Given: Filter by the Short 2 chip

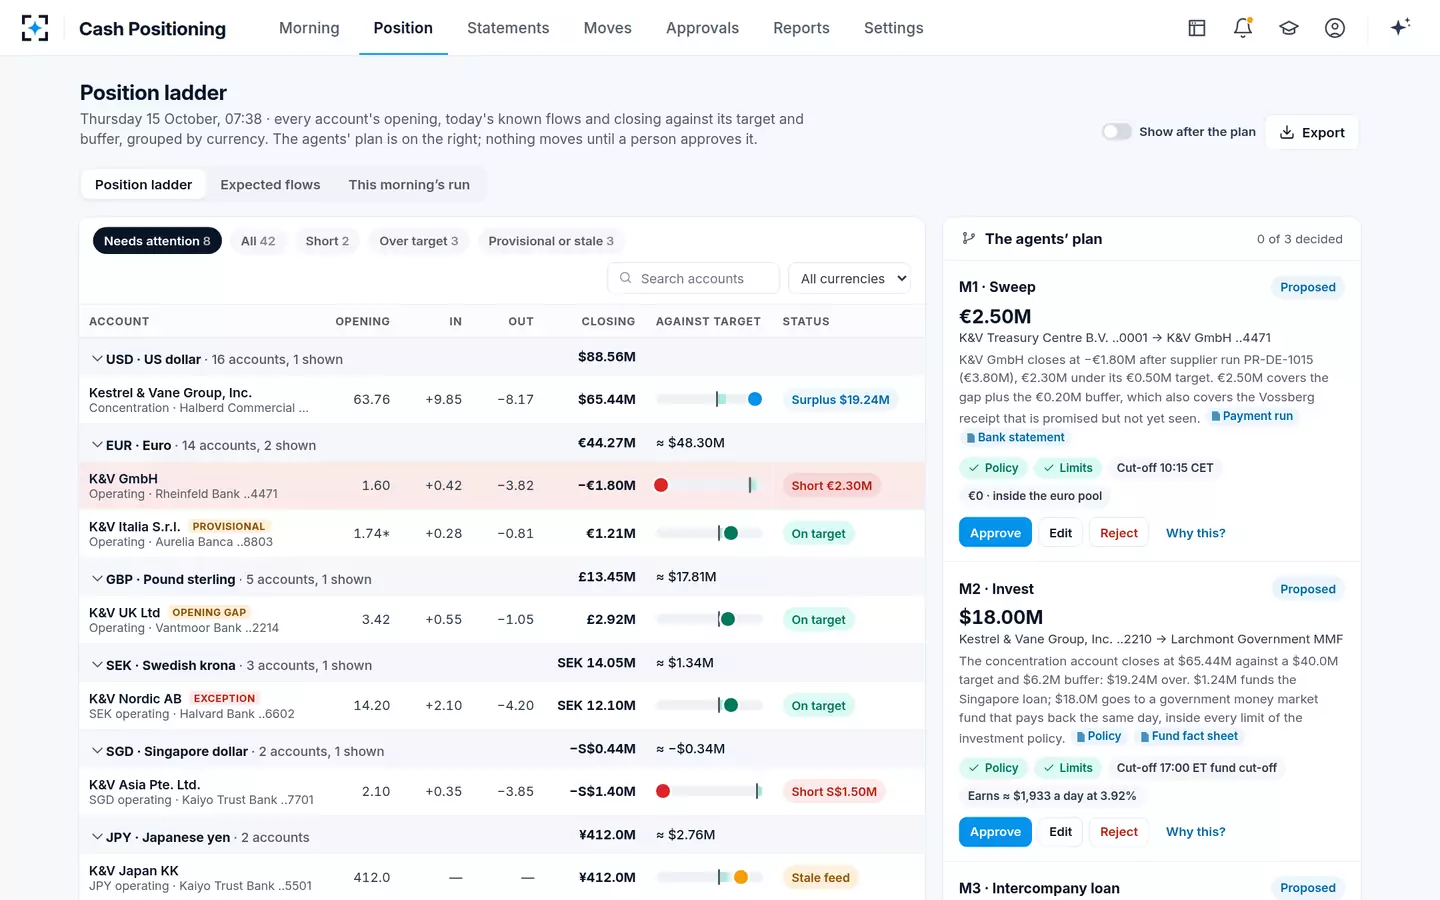Looking at the screenshot, I should pyautogui.click(x=327, y=241).
